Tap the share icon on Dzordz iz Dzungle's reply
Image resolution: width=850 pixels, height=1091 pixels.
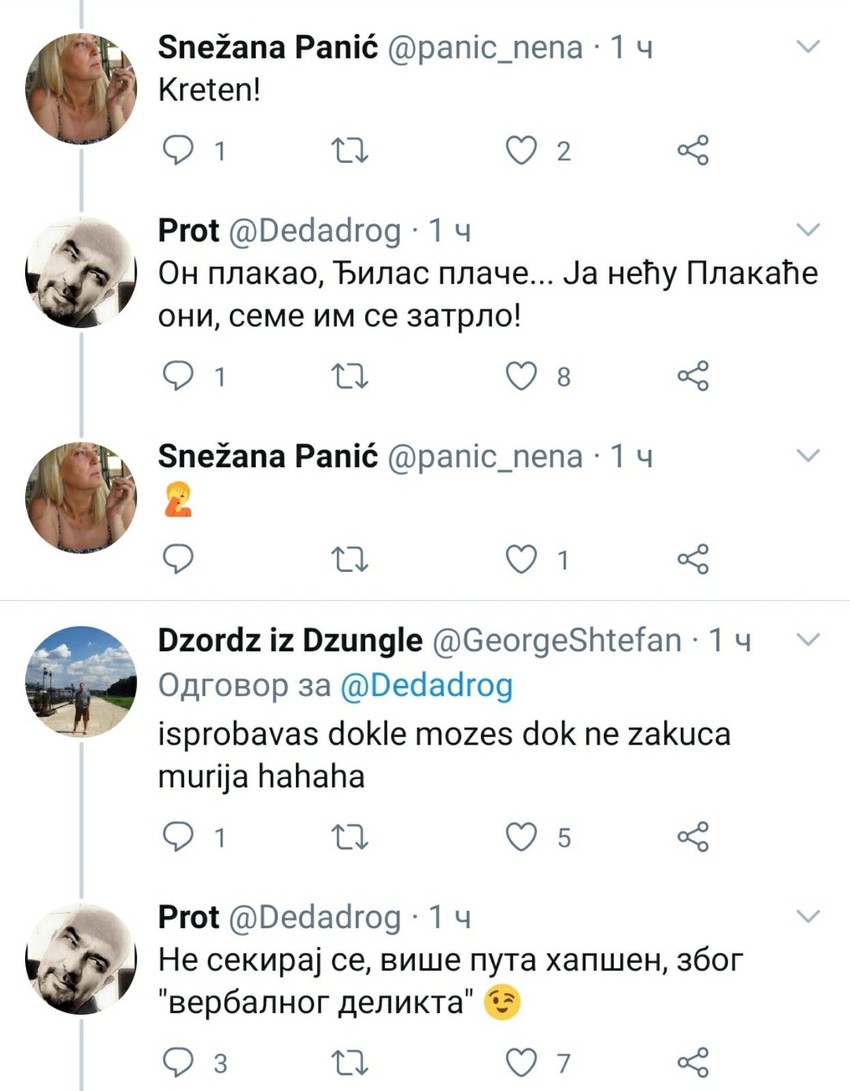click(694, 838)
